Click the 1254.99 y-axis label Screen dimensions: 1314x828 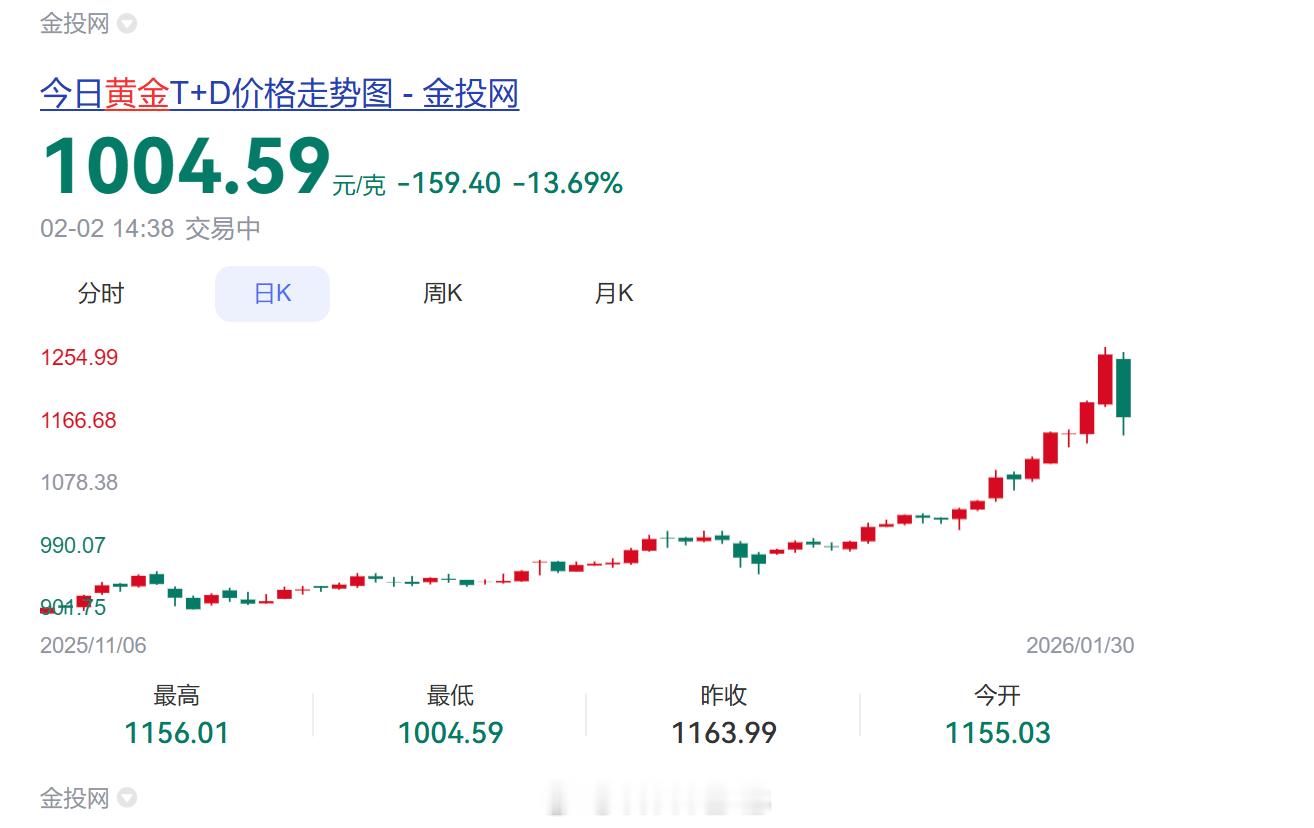(x=79, y=357)
